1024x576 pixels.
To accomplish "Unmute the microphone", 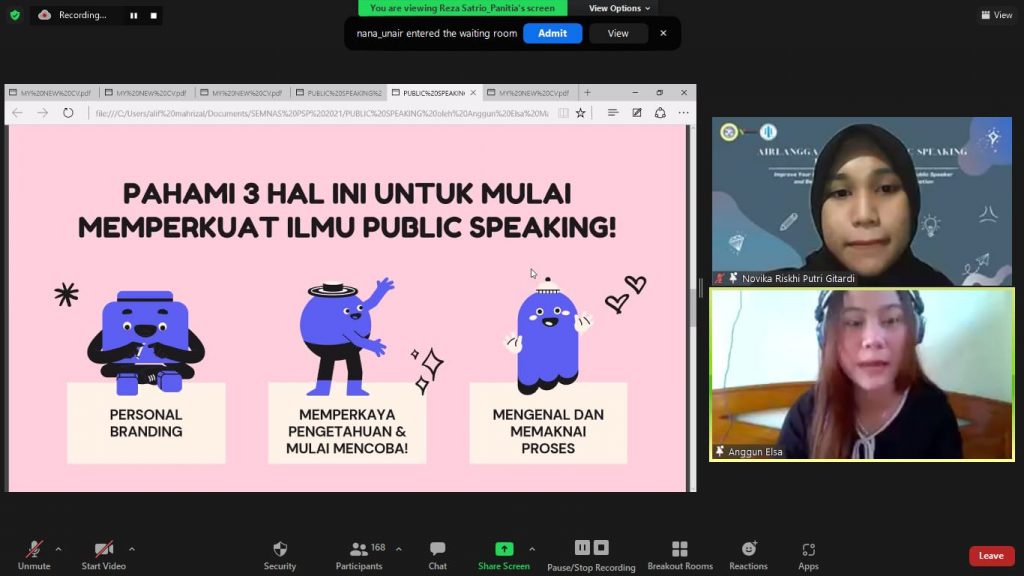I will [x=34, y=556].
